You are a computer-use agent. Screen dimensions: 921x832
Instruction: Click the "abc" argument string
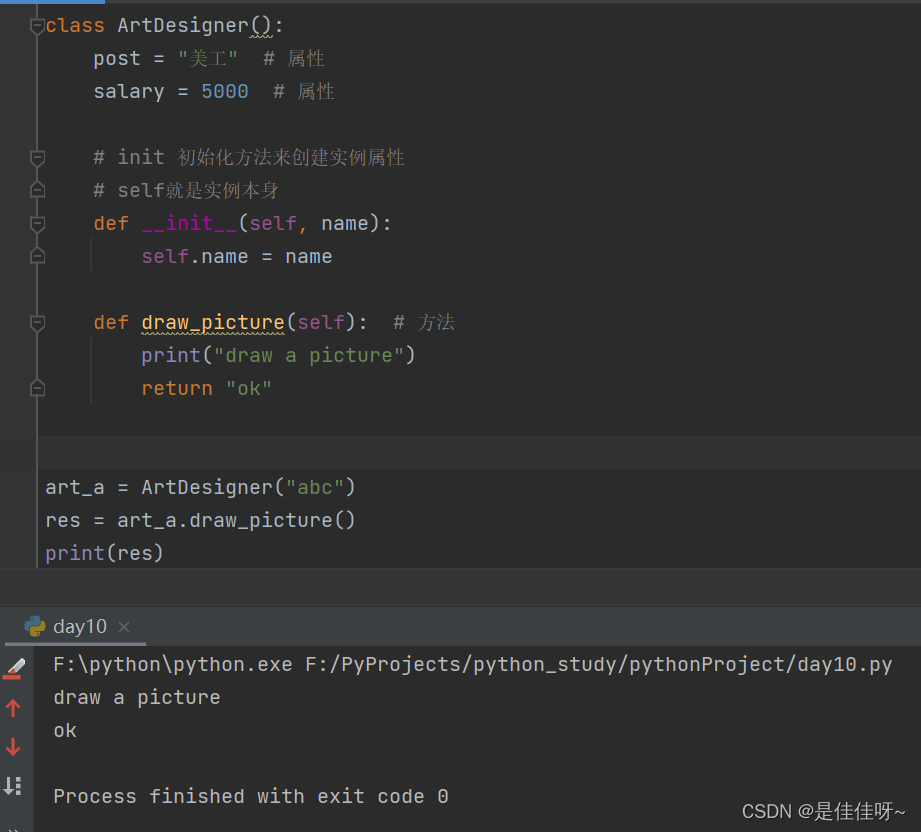315,487
